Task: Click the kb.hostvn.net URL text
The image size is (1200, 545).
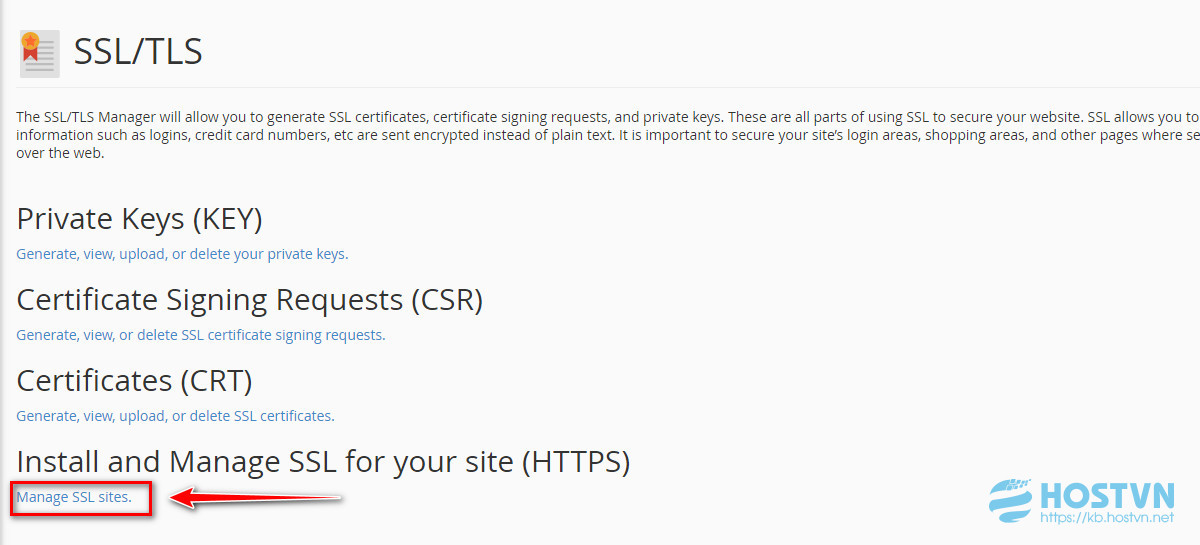Action: [1107, 518]
